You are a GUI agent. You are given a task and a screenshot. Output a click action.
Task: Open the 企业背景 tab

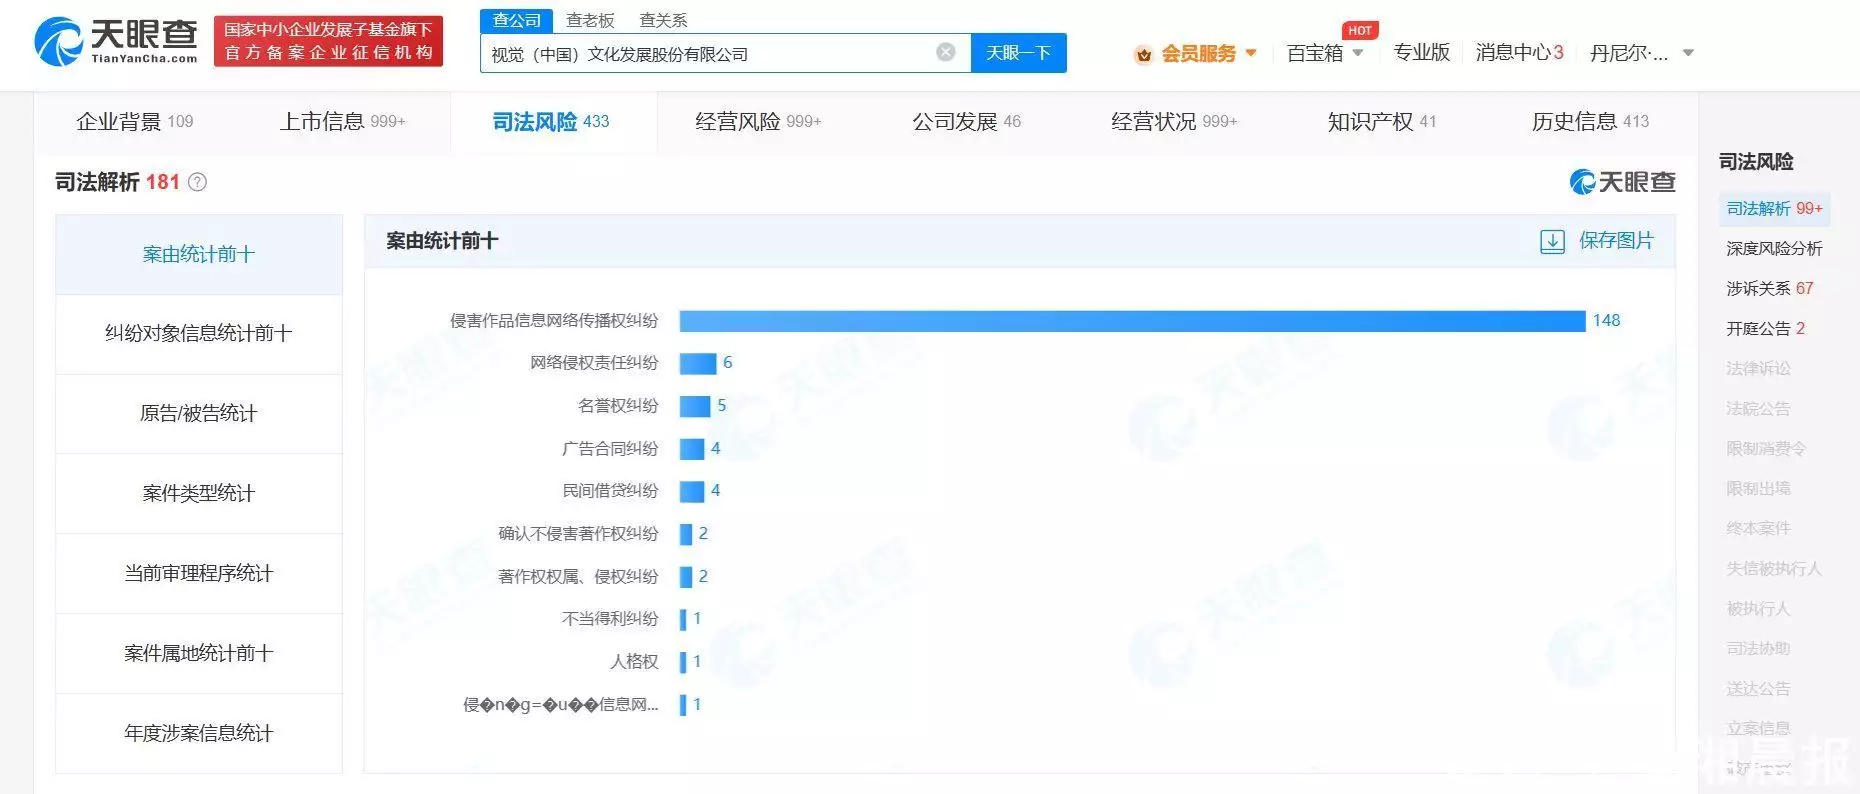(135, 122)
